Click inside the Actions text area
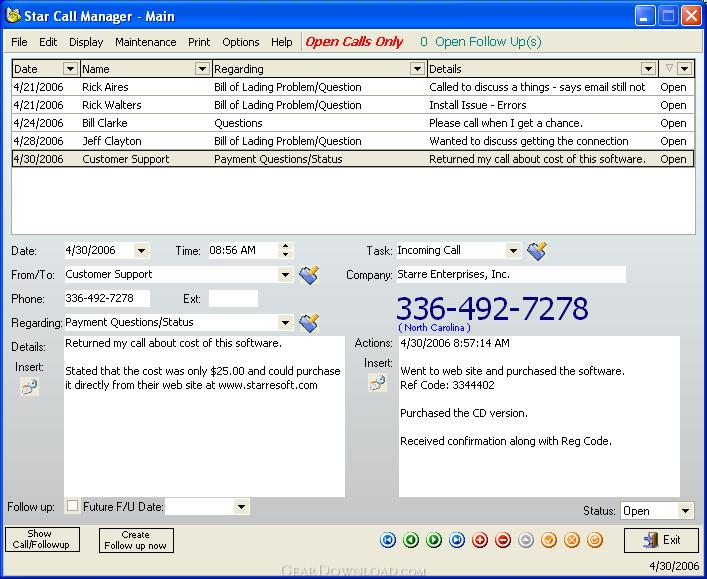The width and height of the screenshot is (707, 579). pyautogui.click(x=539, y=416)
